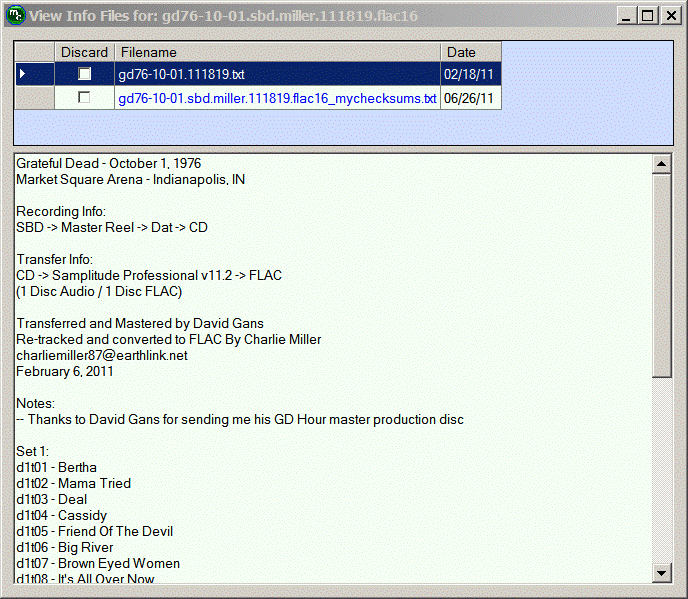Click track 'd1t03 - Deal'
This screenshot has height=599, width=688.
51,499
